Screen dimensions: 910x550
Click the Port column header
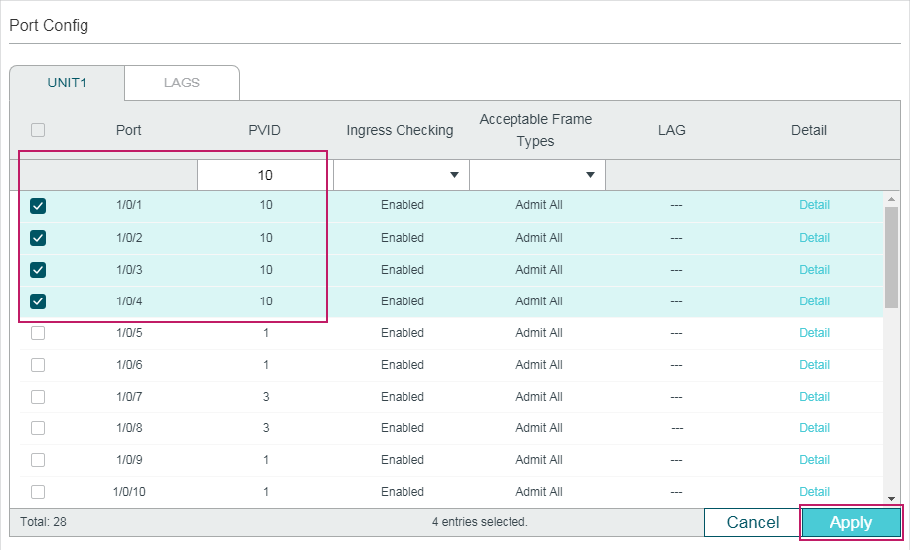128,130
